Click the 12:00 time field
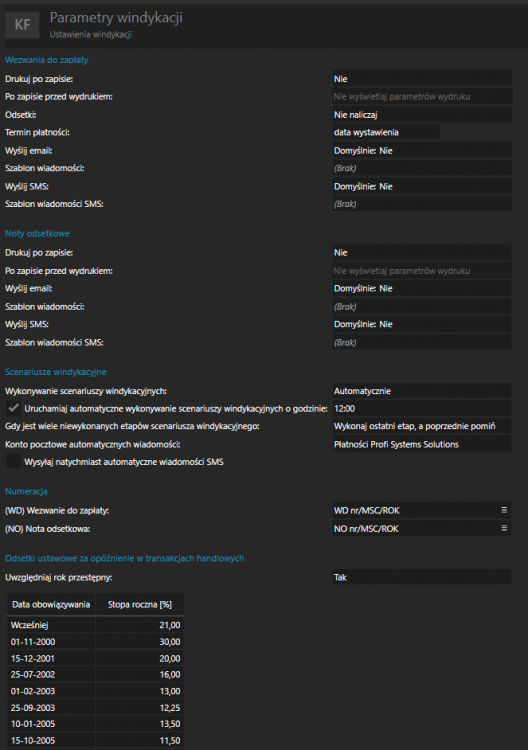 click(x=422, y=408)
